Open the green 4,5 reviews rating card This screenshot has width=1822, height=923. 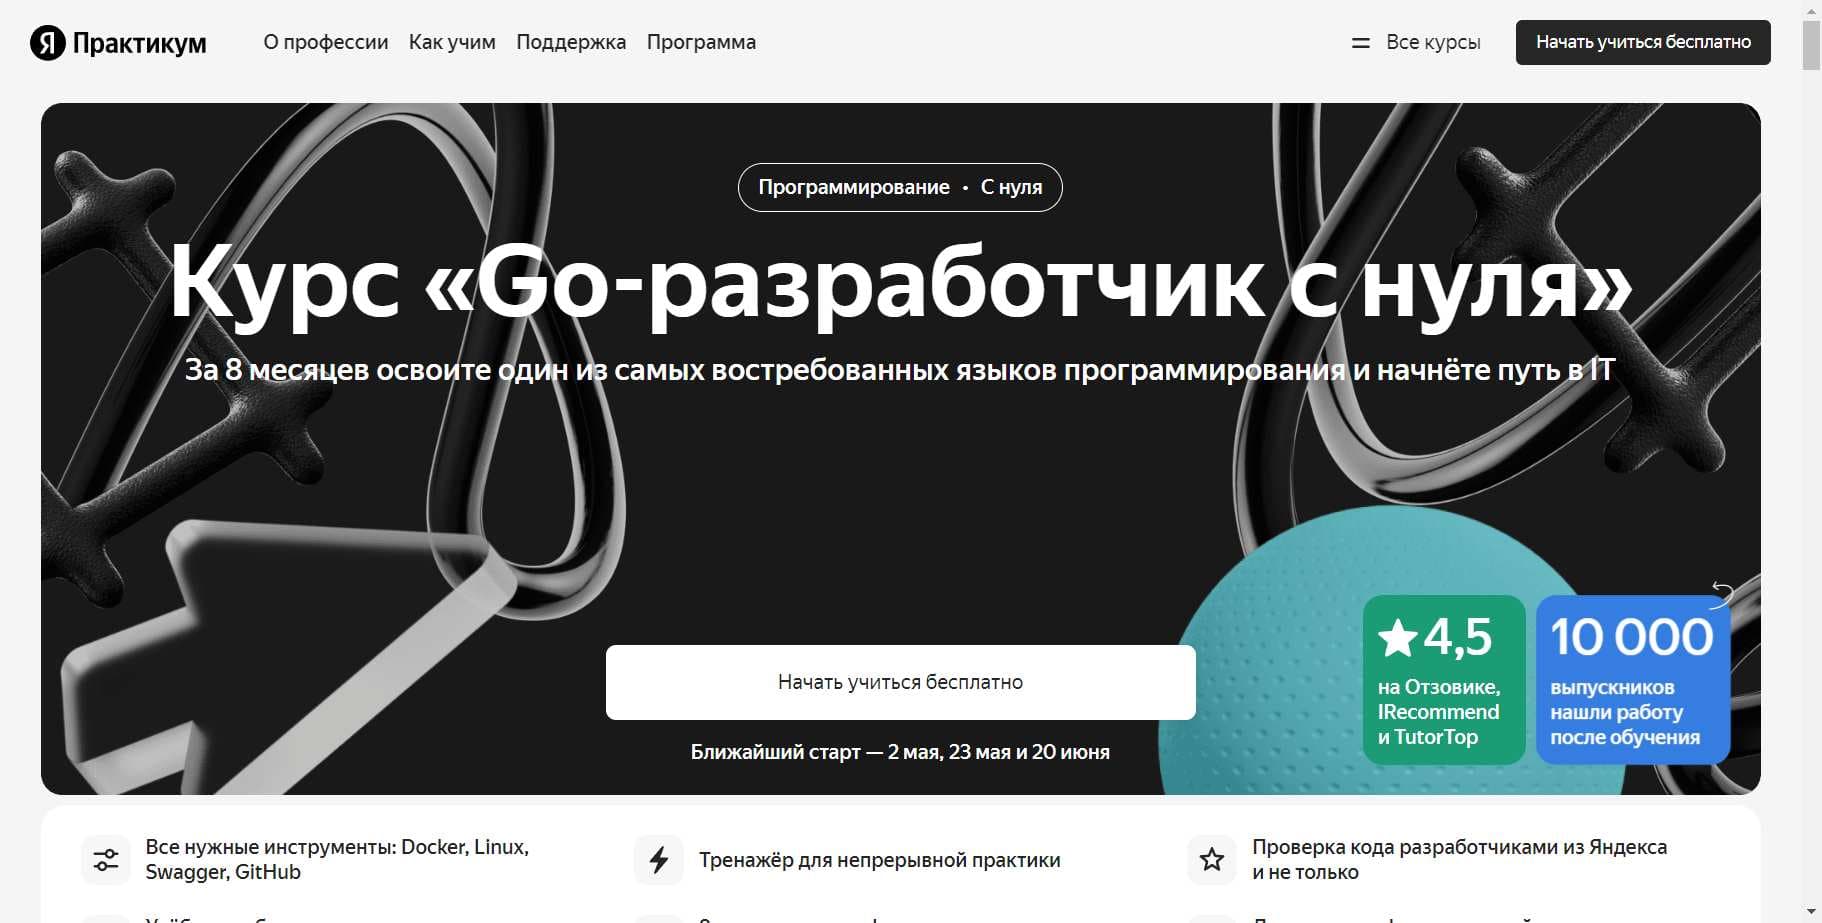click(x=1444, y=680)
